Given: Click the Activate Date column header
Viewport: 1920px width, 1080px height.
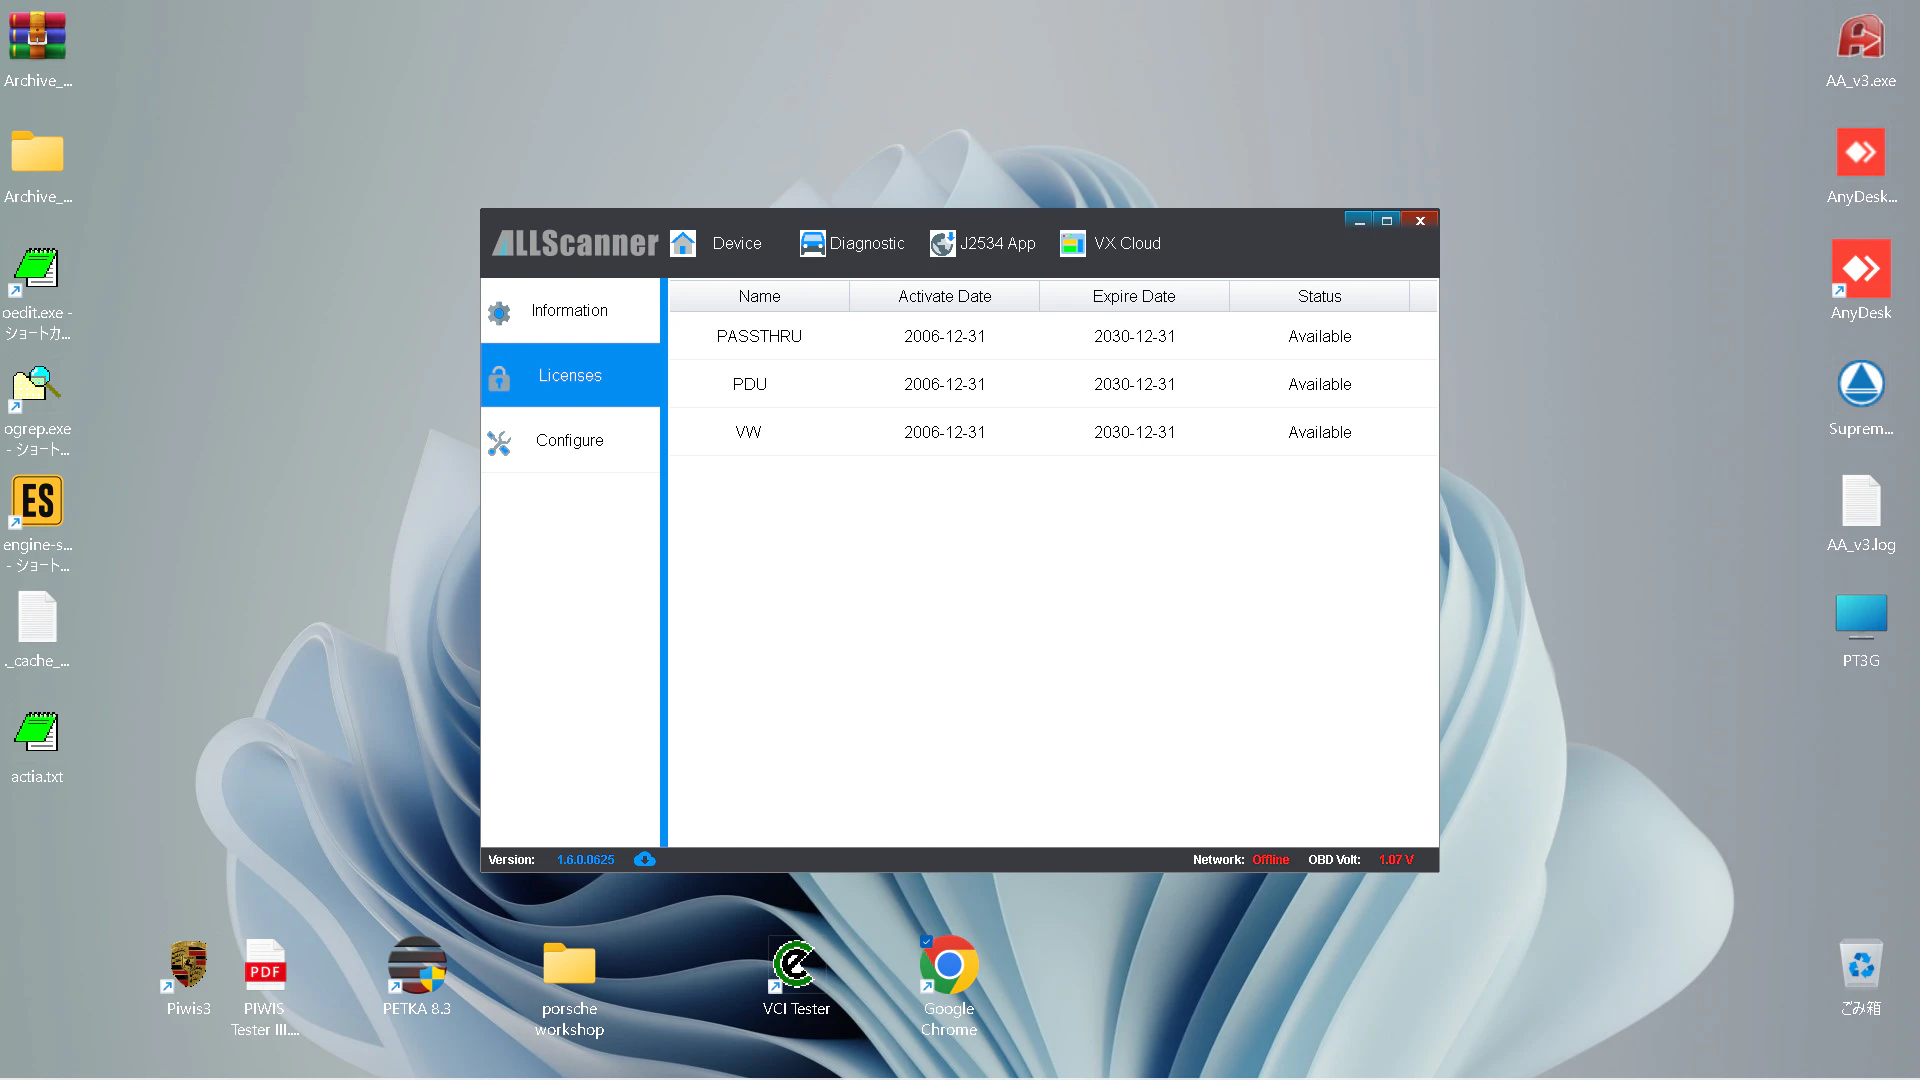Looking at the screenshot, I should point(944,296).
